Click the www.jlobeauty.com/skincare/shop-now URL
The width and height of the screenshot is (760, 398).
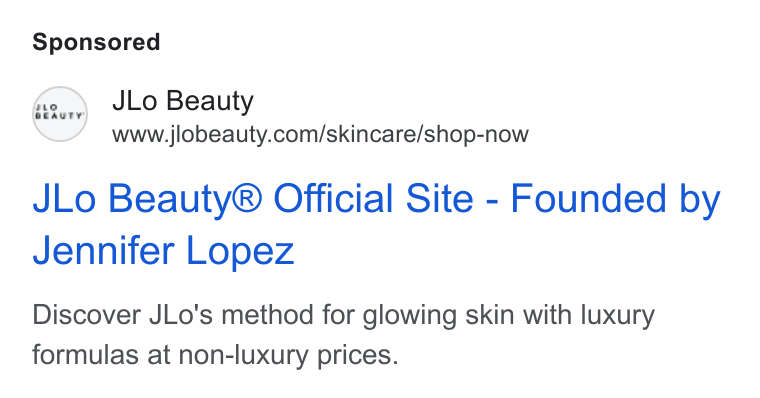pyautogui.click(x=320, y=134)
